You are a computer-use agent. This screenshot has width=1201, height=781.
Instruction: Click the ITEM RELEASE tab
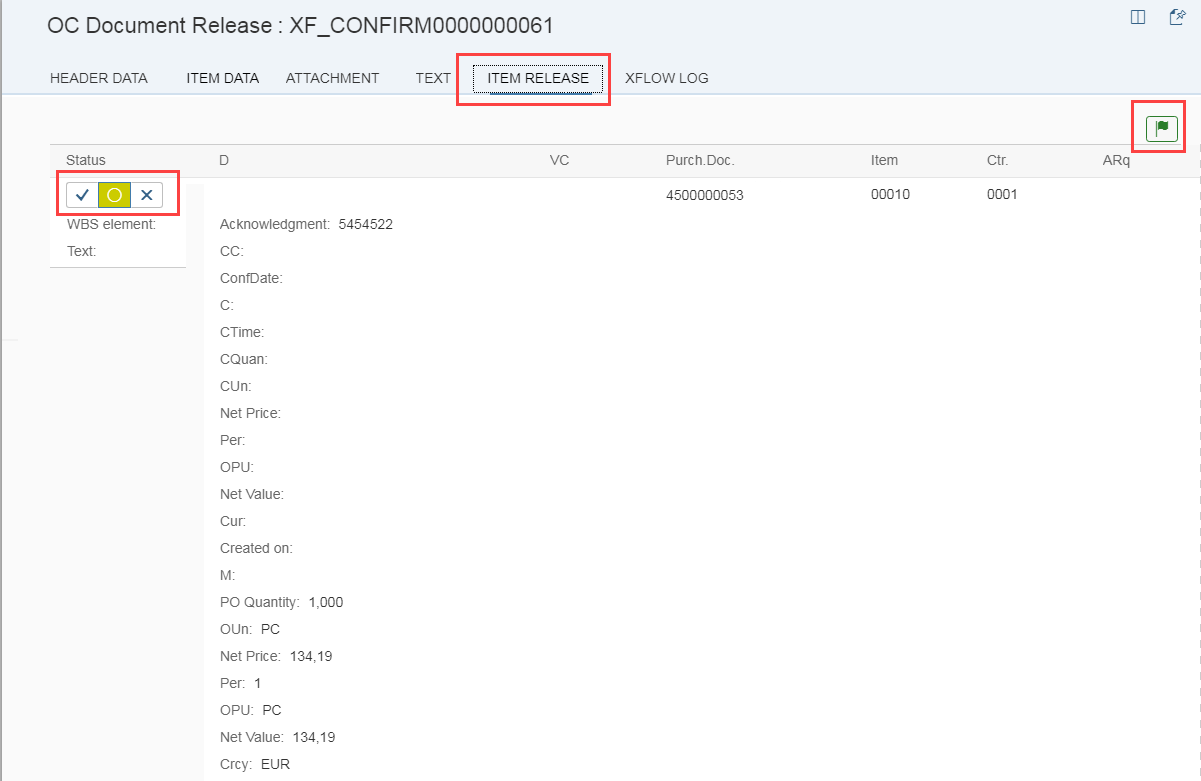click(x=538, y=78)
